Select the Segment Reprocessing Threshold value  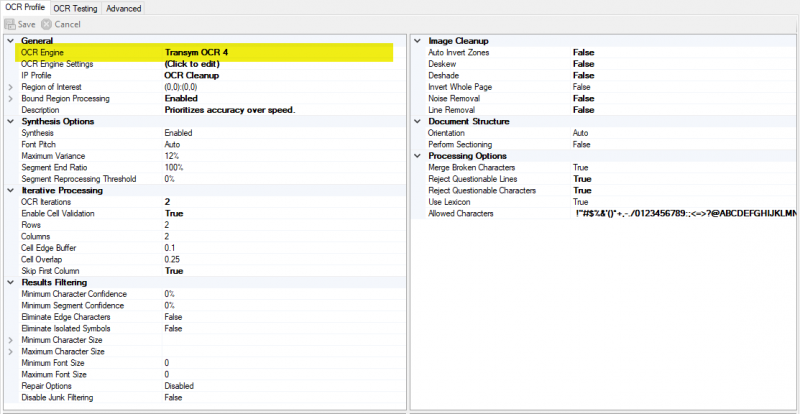(169, 179)
